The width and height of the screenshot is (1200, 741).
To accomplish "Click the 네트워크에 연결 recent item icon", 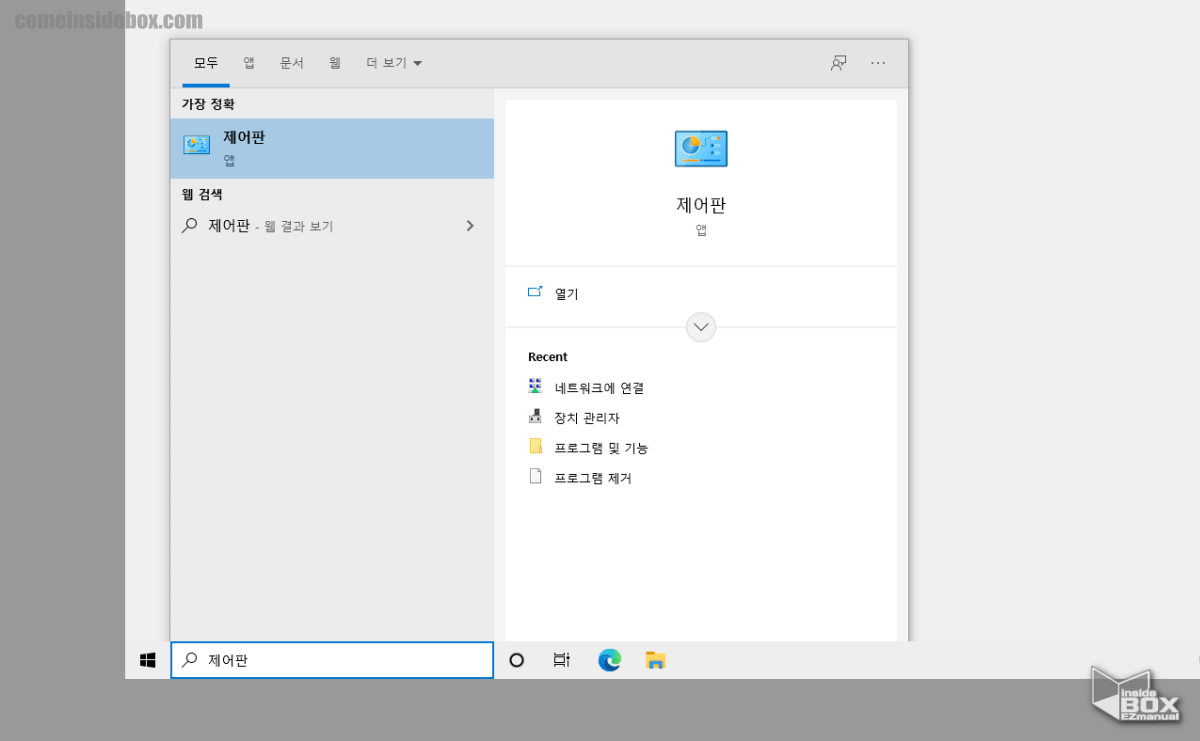I will pos(535,387).
